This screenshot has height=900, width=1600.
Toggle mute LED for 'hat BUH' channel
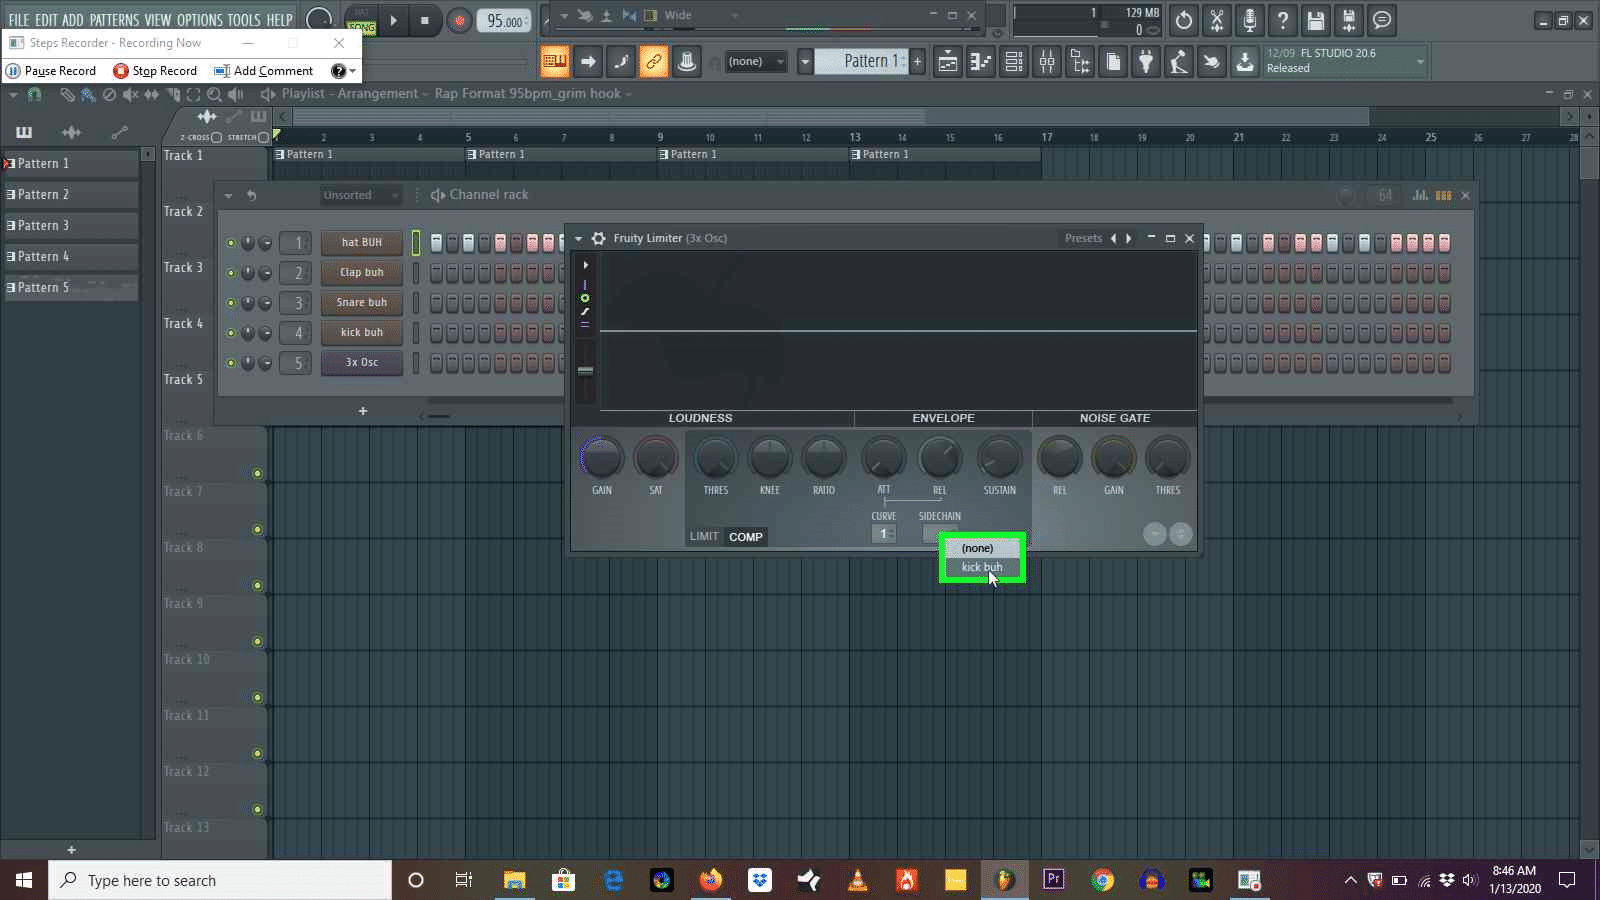coord(231,243)
